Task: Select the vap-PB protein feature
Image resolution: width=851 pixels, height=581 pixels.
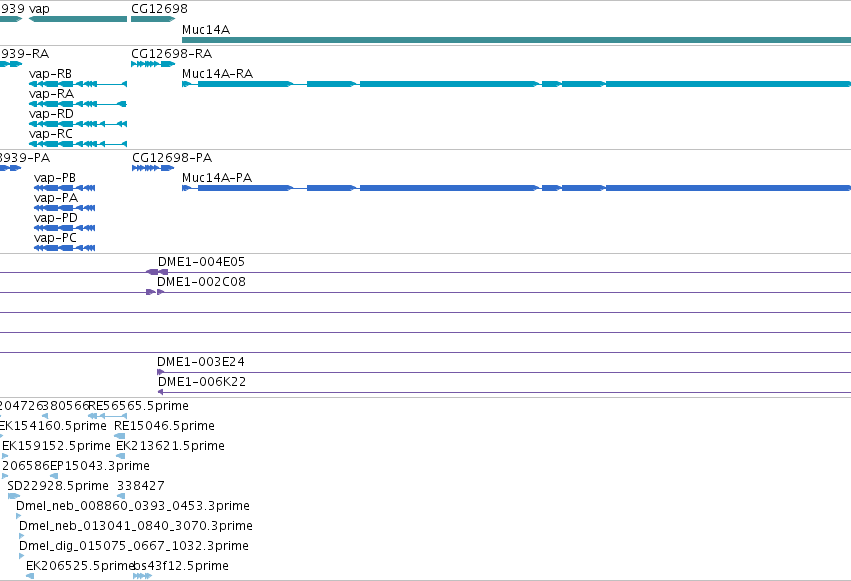Action: coord(65,188)
